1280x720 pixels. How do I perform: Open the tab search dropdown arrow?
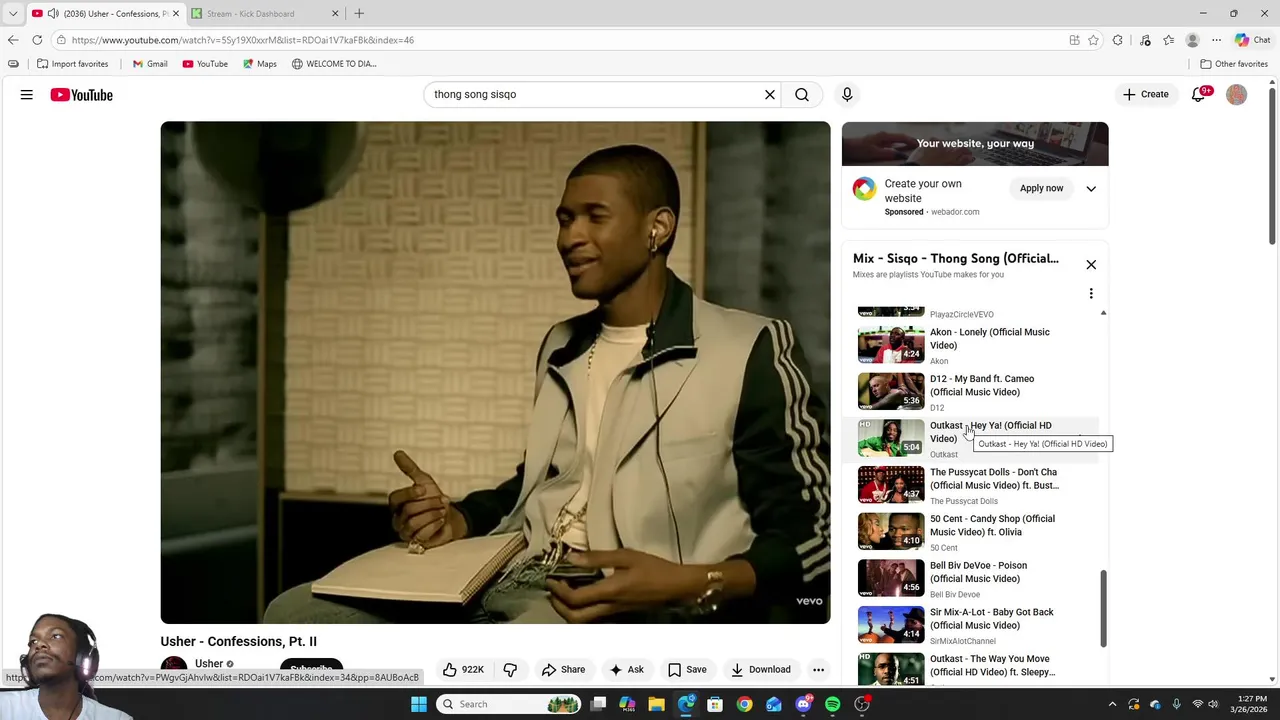(x=13, y=13)
